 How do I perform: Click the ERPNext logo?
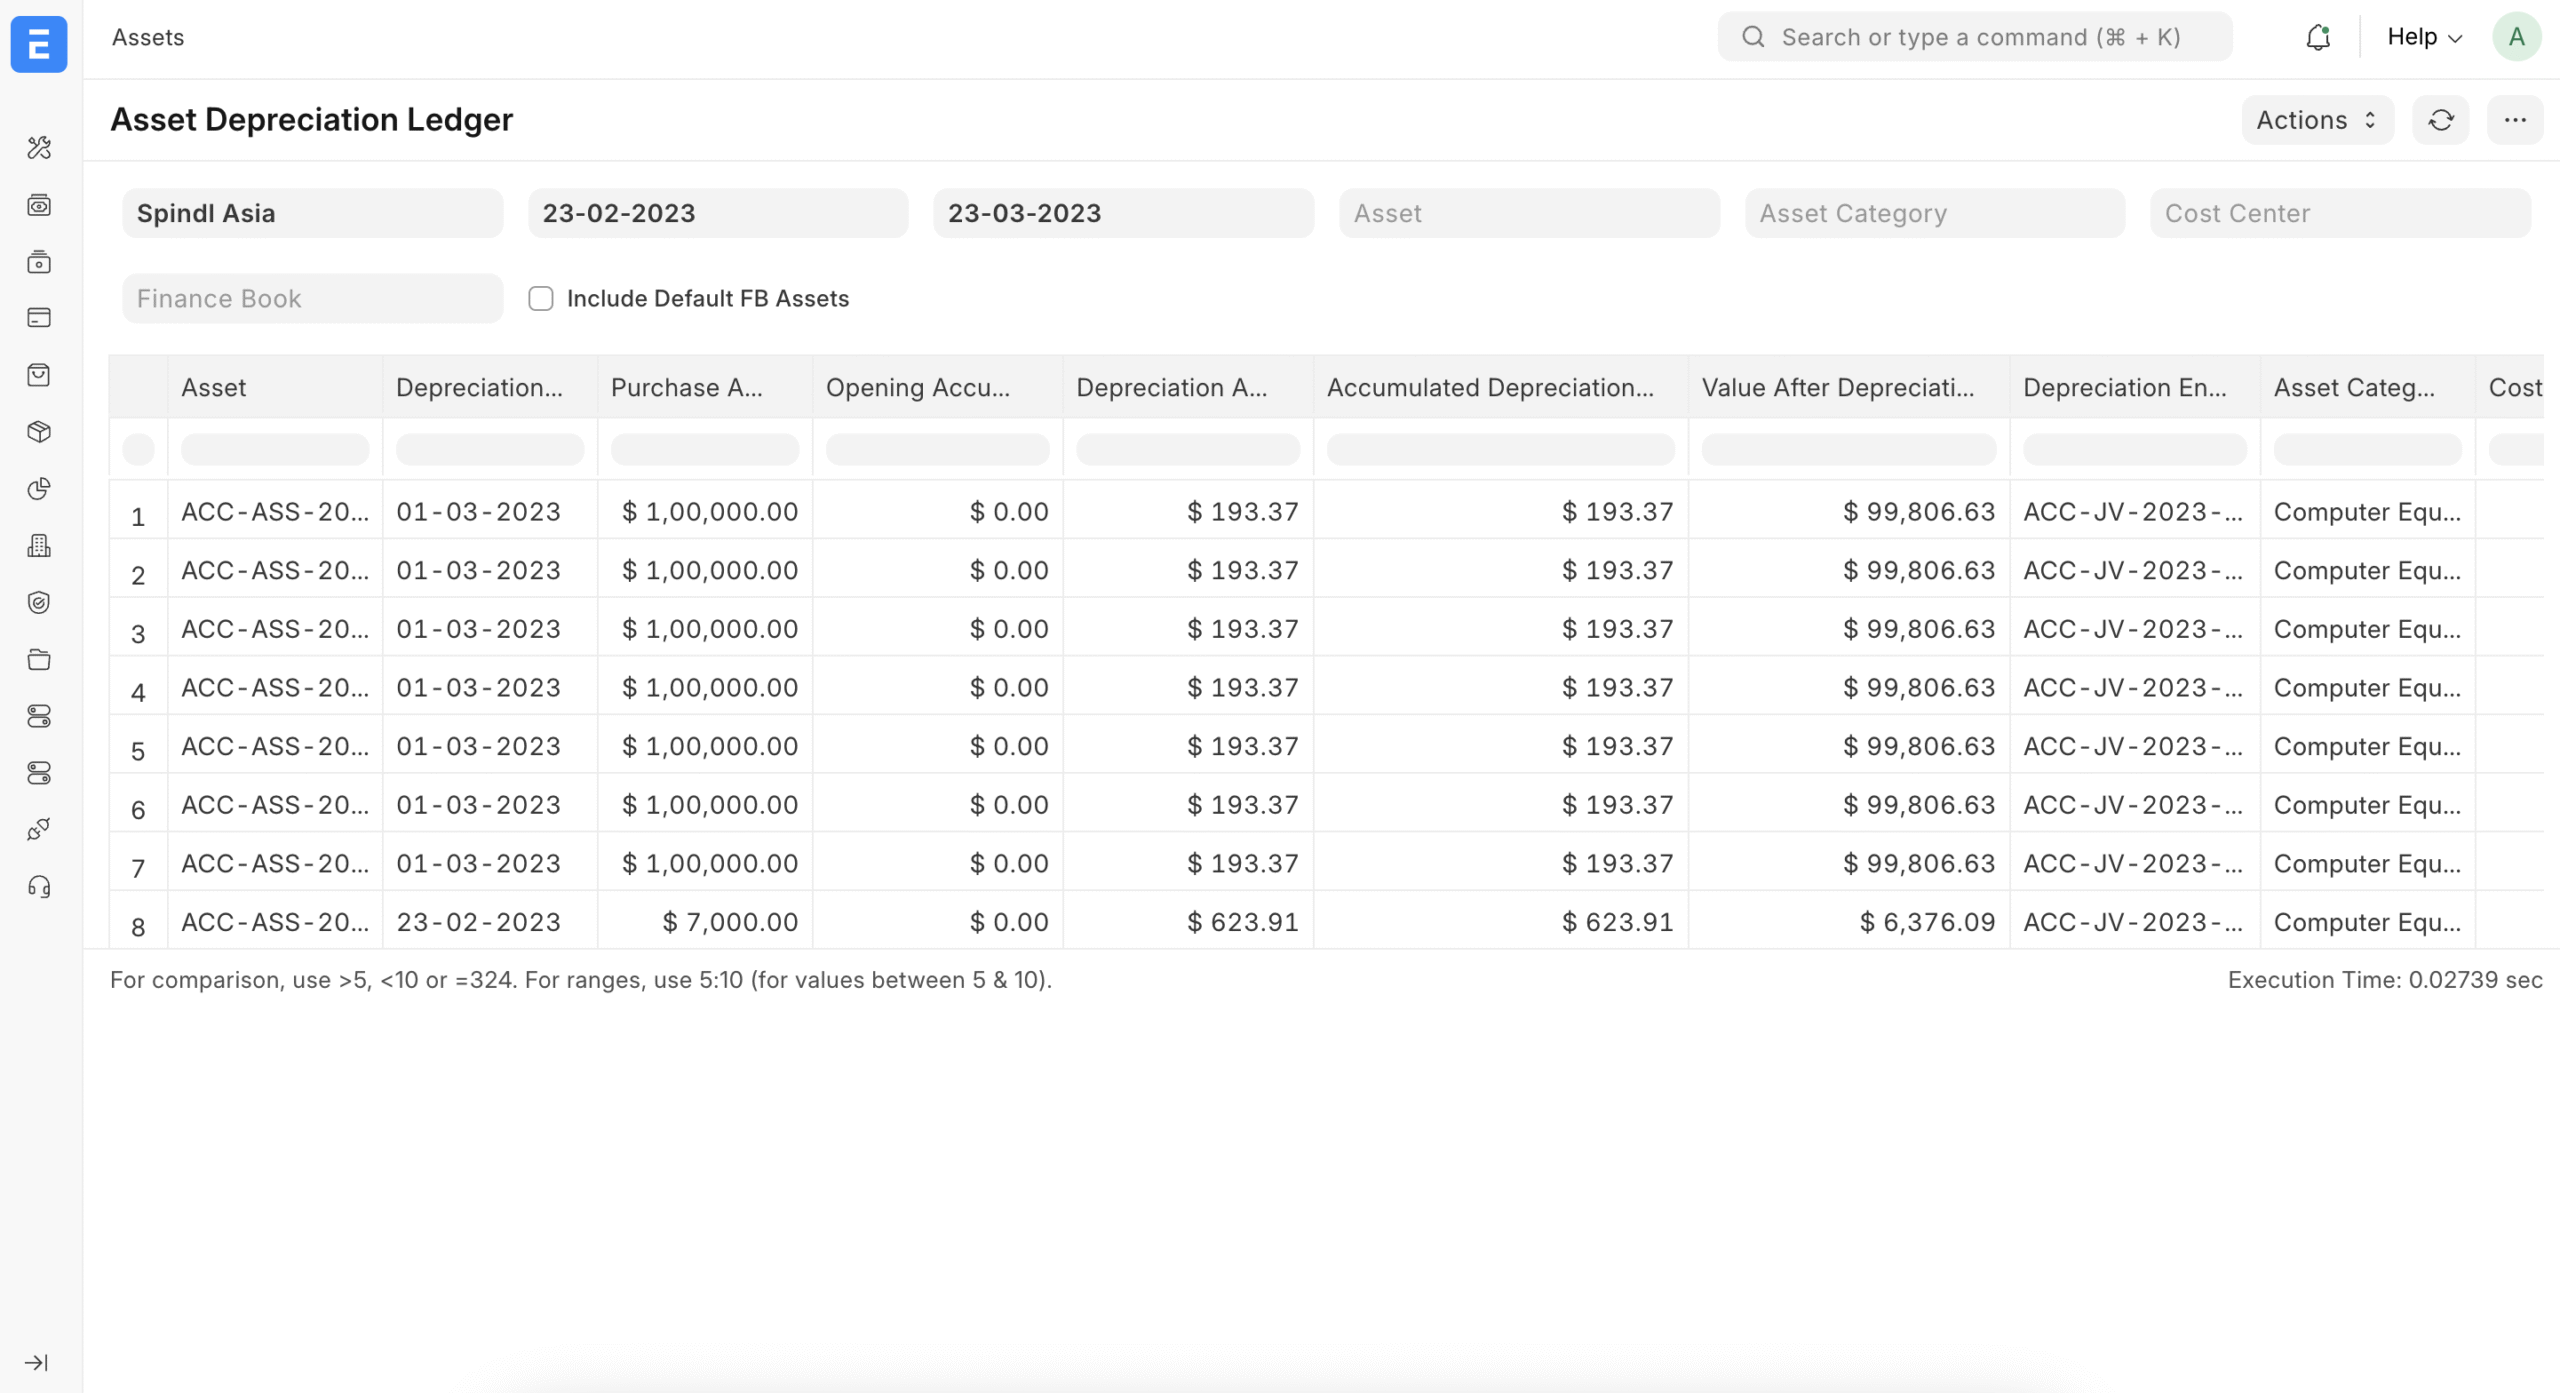click(39, 44)
